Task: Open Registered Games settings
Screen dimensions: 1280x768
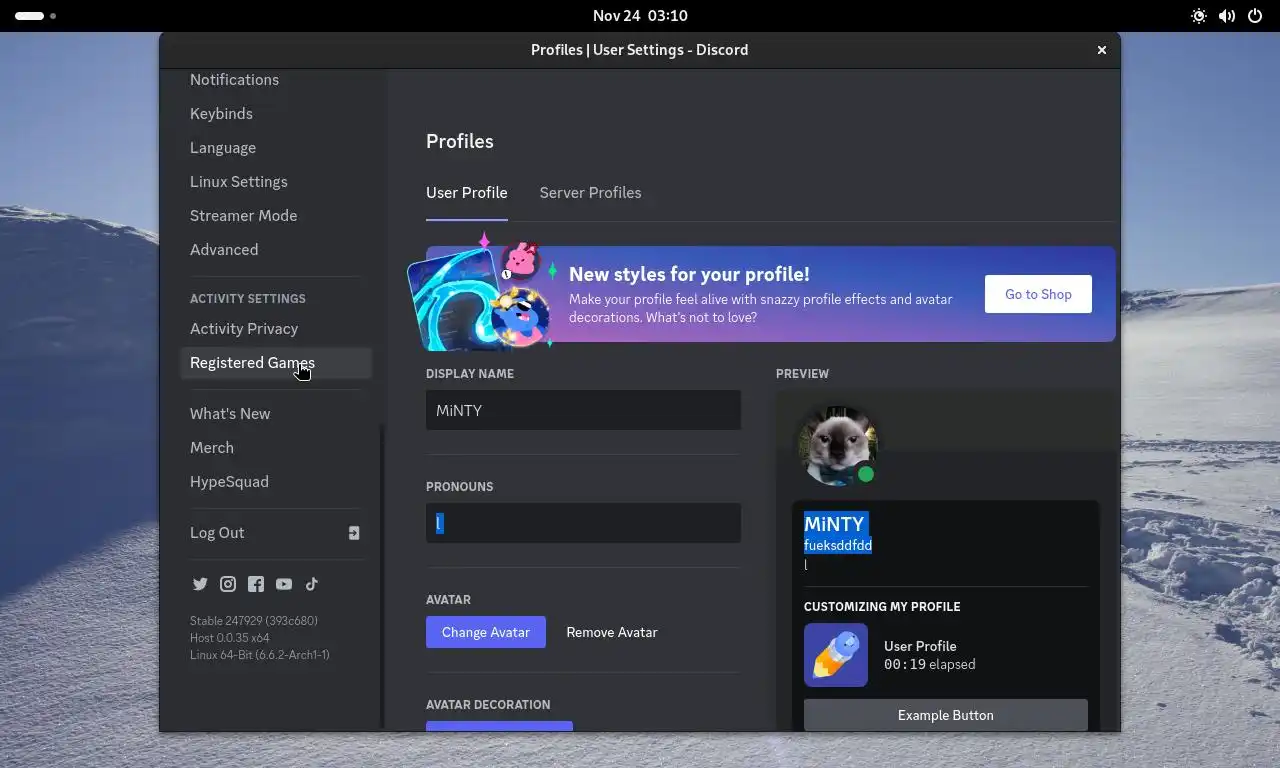Action: click(276, 363)
